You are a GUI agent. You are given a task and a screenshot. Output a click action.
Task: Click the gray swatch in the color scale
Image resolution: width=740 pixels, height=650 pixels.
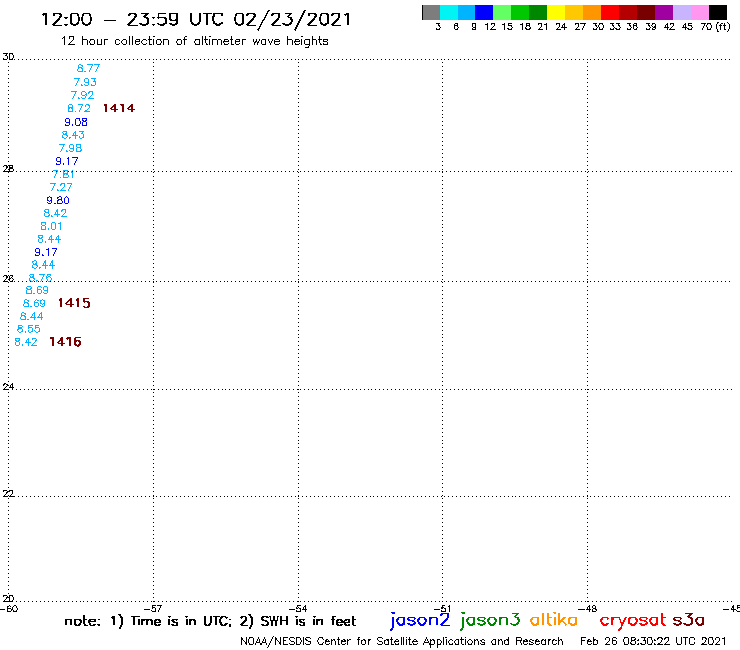(x=431, y=12)
